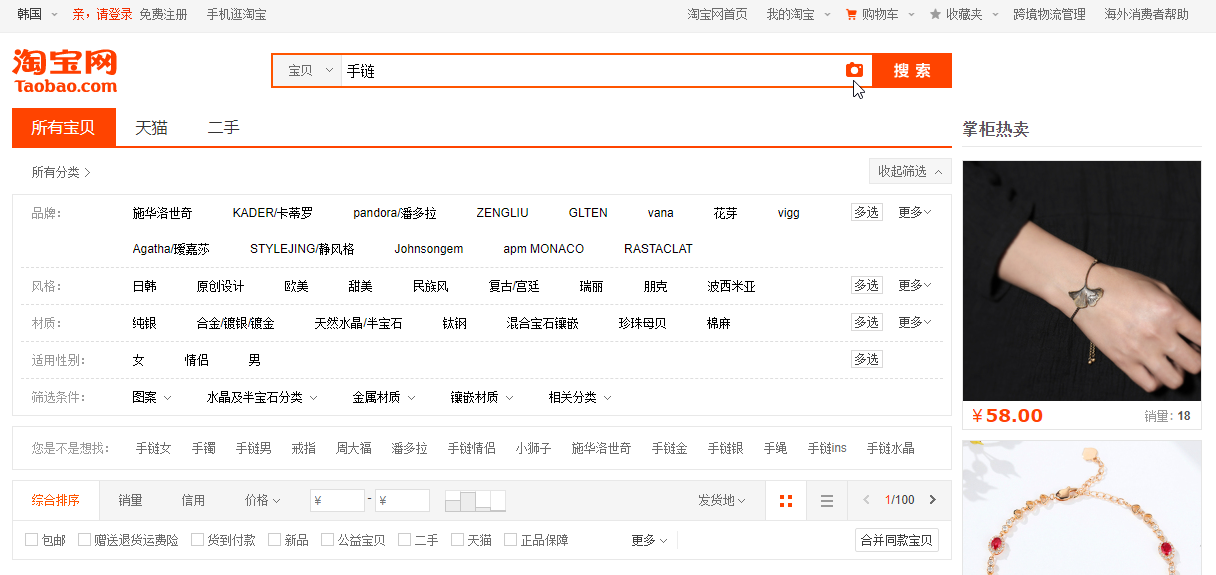The image size is (1216, 575).
Task: Click the camera image-search icon
Action: [854, 70]
